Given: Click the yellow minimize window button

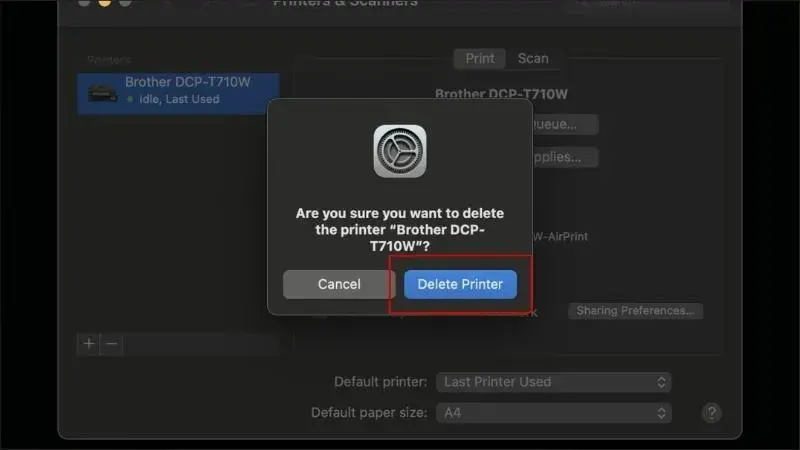Looking at the screenshot, I should (104, 3).
